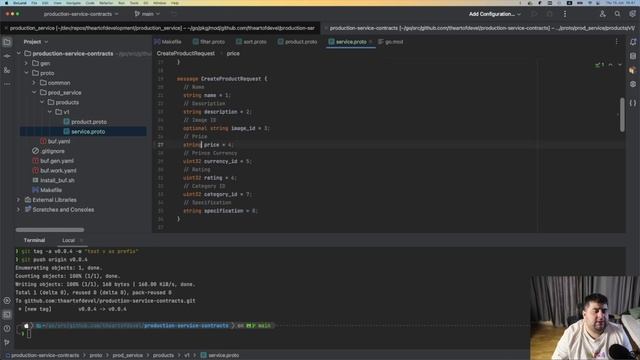Switch to product.proto editor tab
The image size is (640, 360).
coord(297,42)
